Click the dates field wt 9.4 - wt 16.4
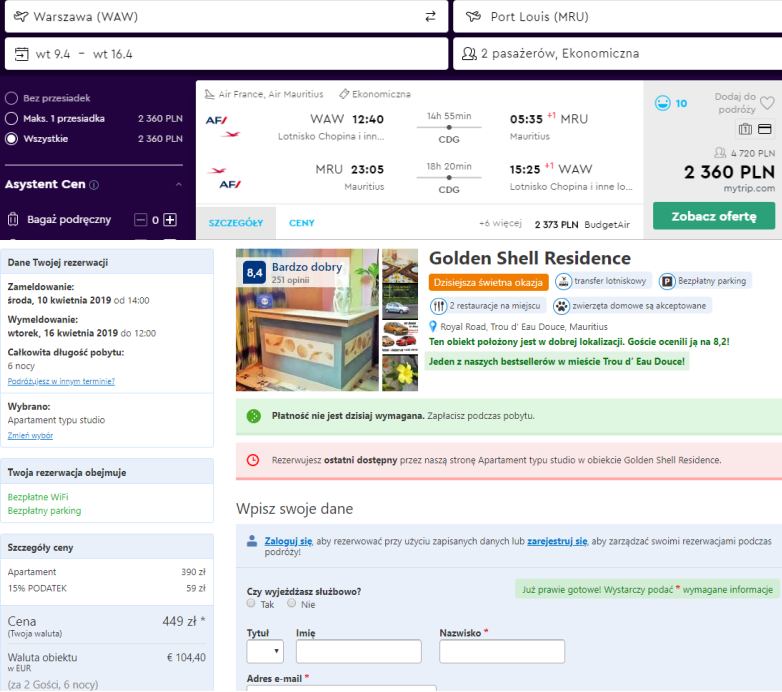The height and width of the screenshot is (692, 782). [226, 54]
